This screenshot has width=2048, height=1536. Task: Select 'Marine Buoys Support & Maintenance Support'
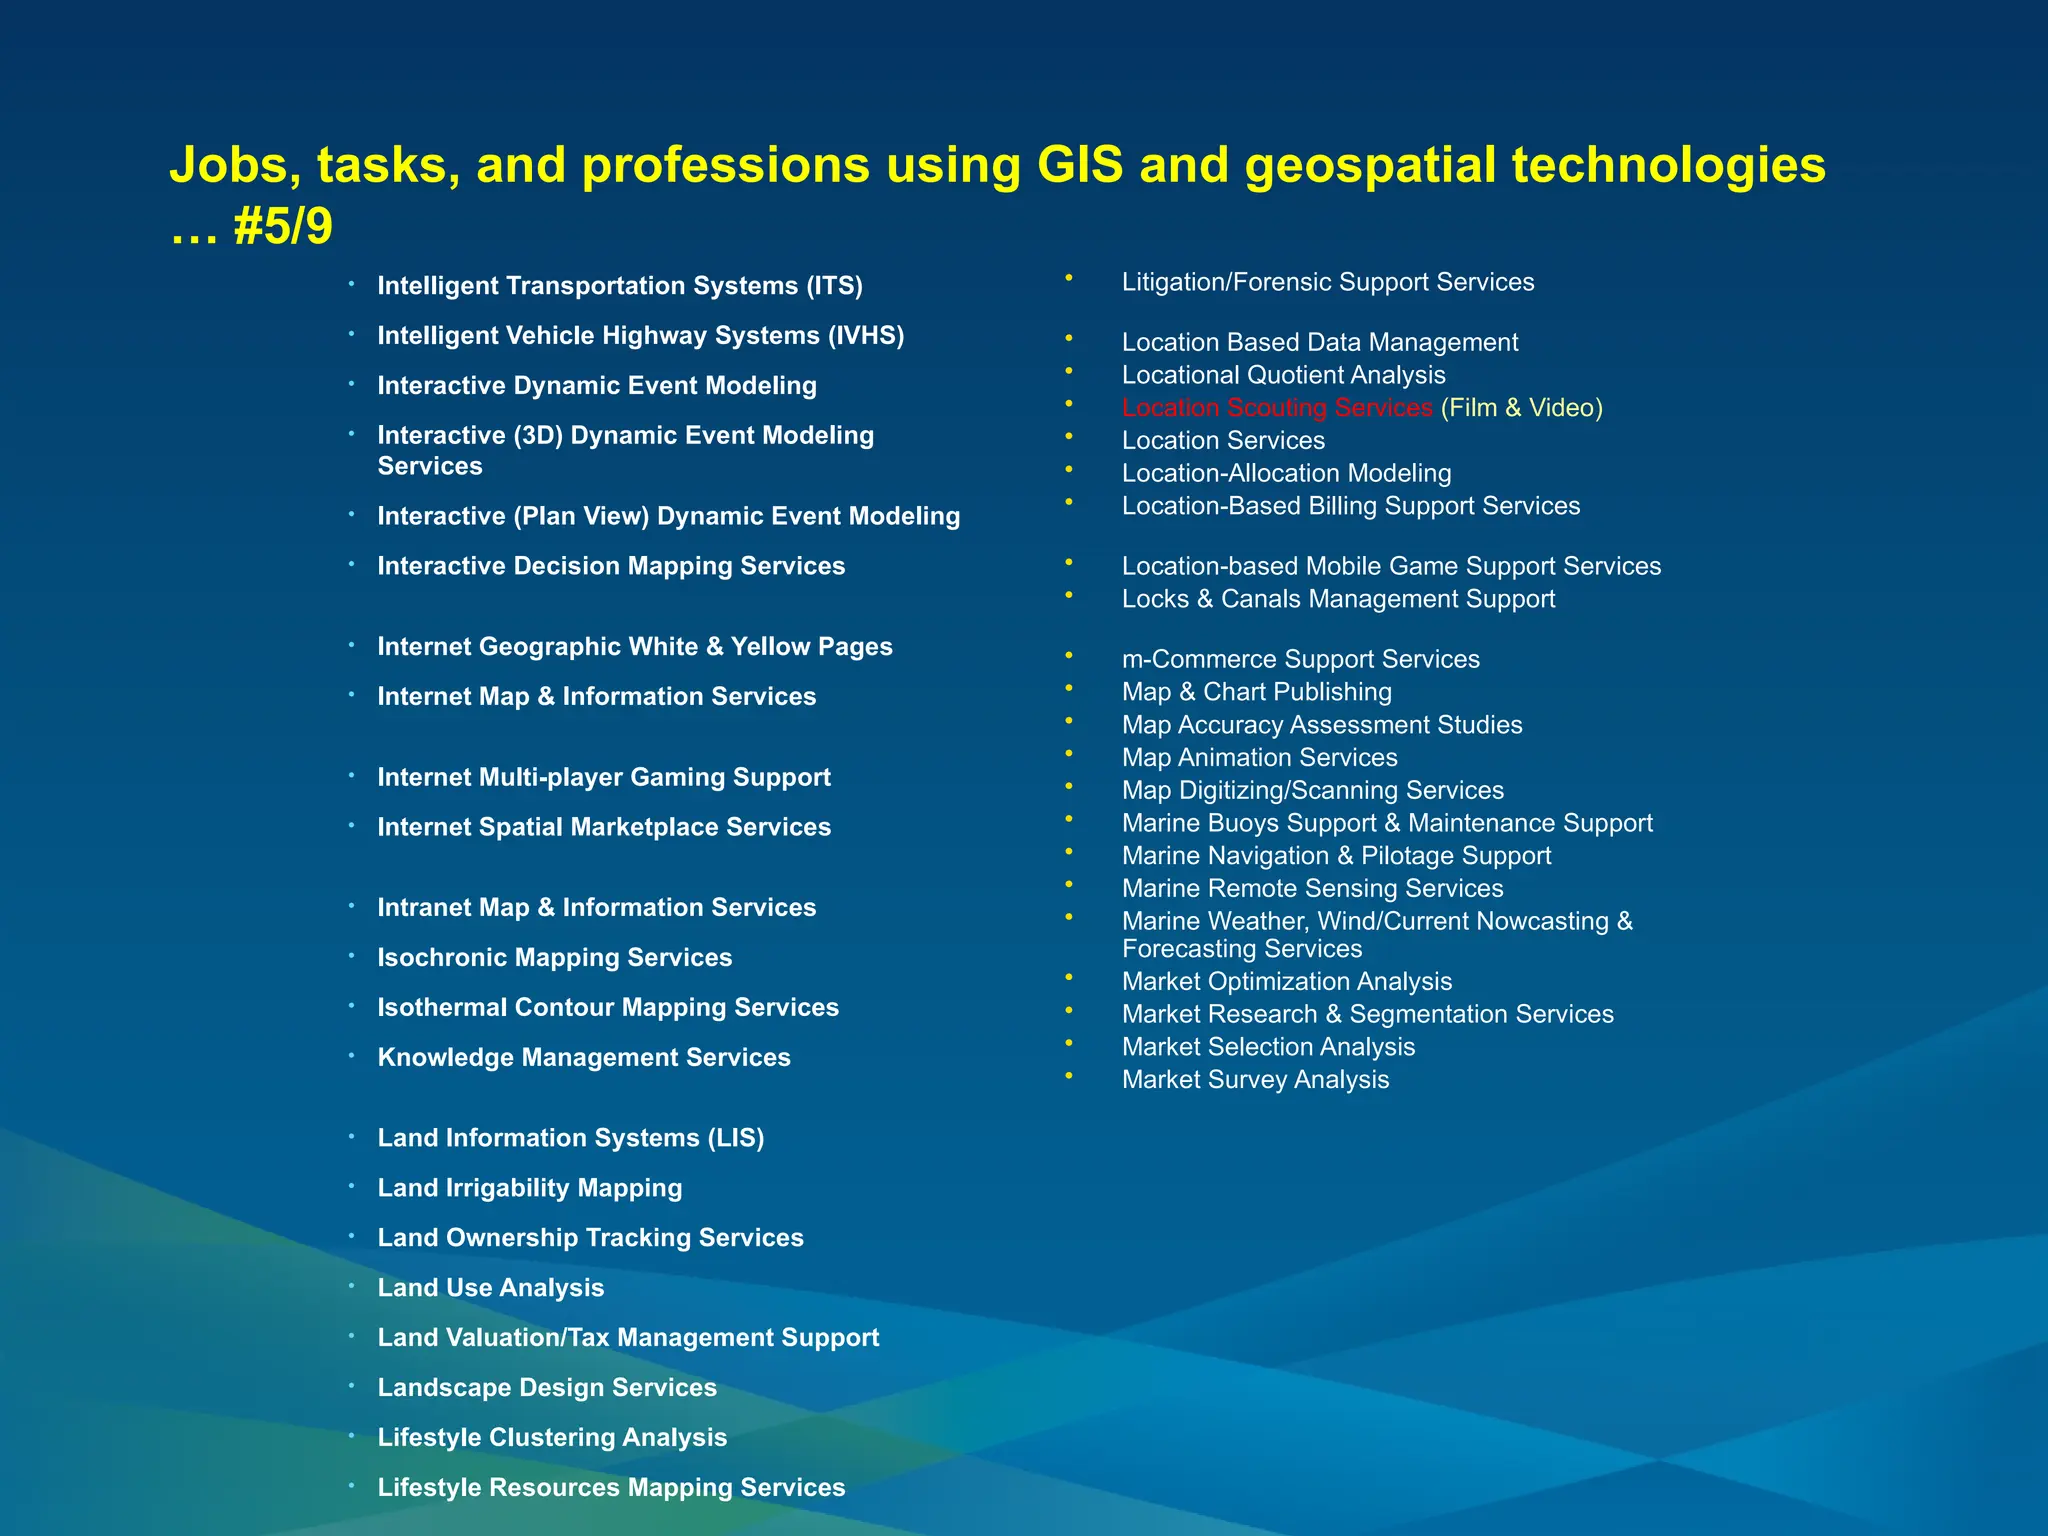coord(1387,824)
